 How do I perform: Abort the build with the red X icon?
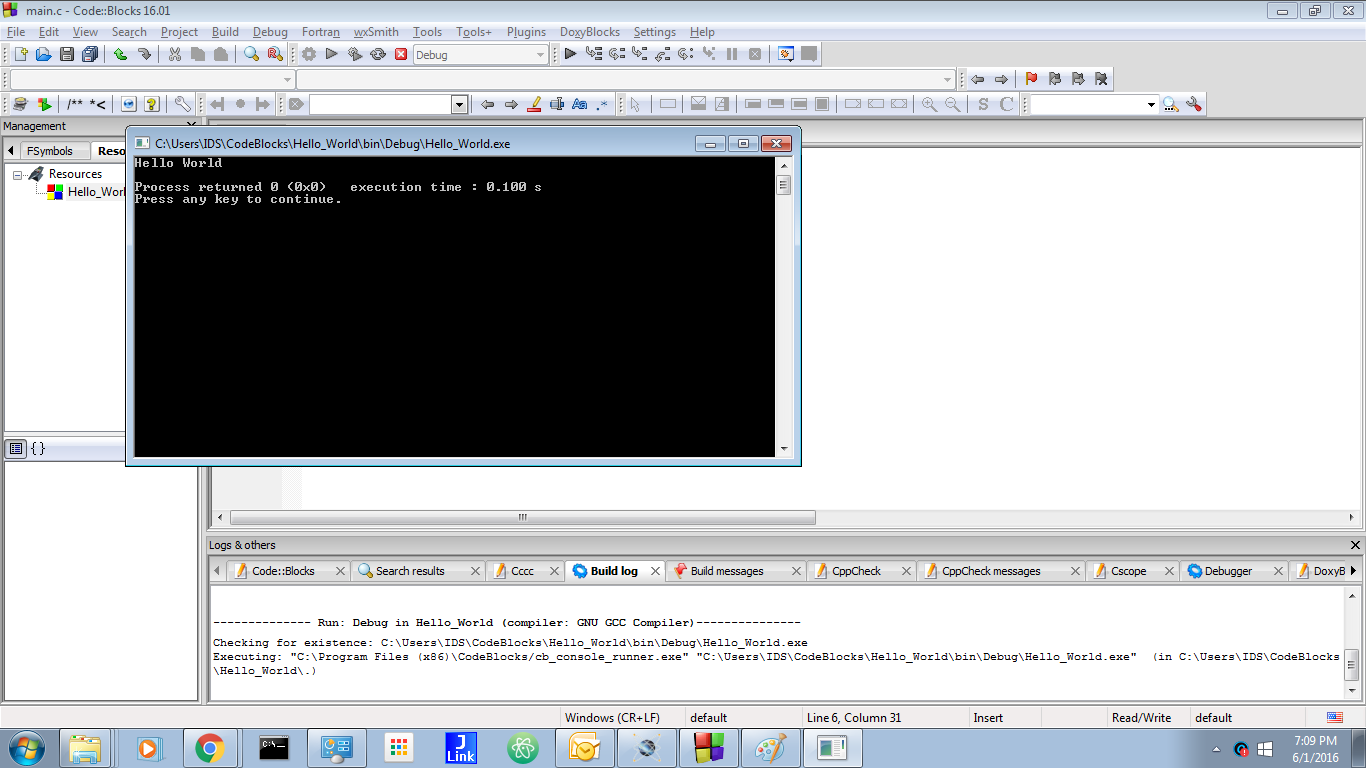pyautogui.click(x=401, y=54)
